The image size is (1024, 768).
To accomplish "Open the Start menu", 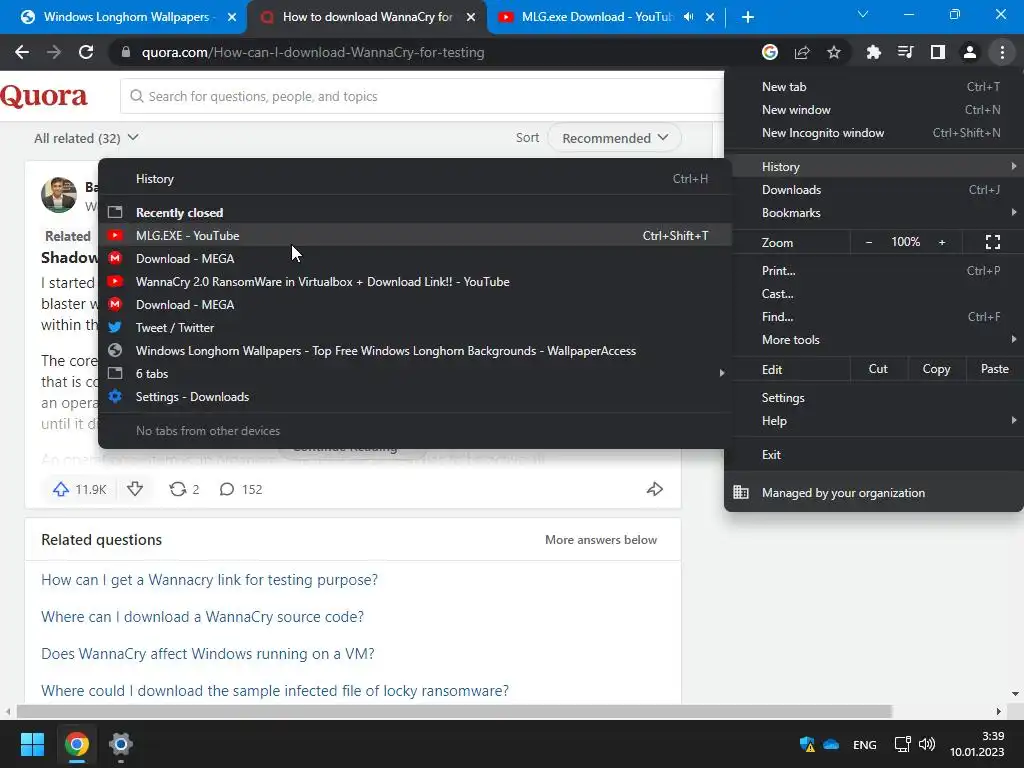I will (x=32, y=744).
